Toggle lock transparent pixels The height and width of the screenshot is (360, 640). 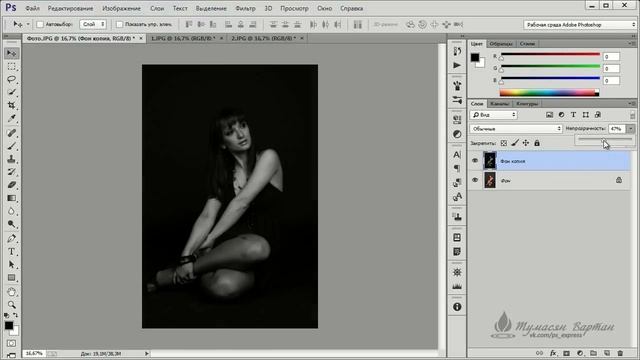point(504,143)
